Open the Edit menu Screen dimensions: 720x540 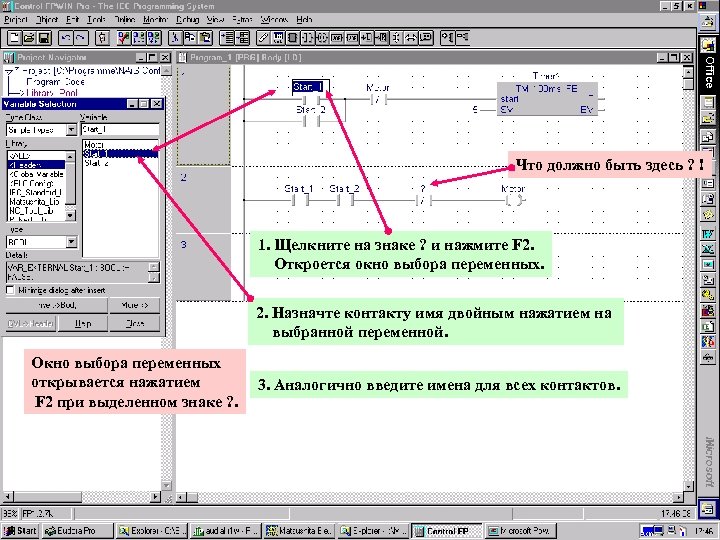[73, 20]
